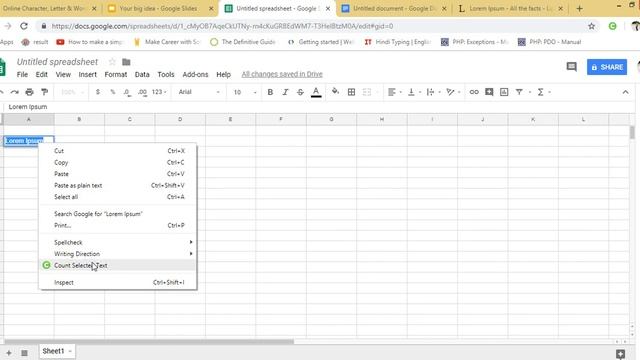Open the text color picker

316,92
